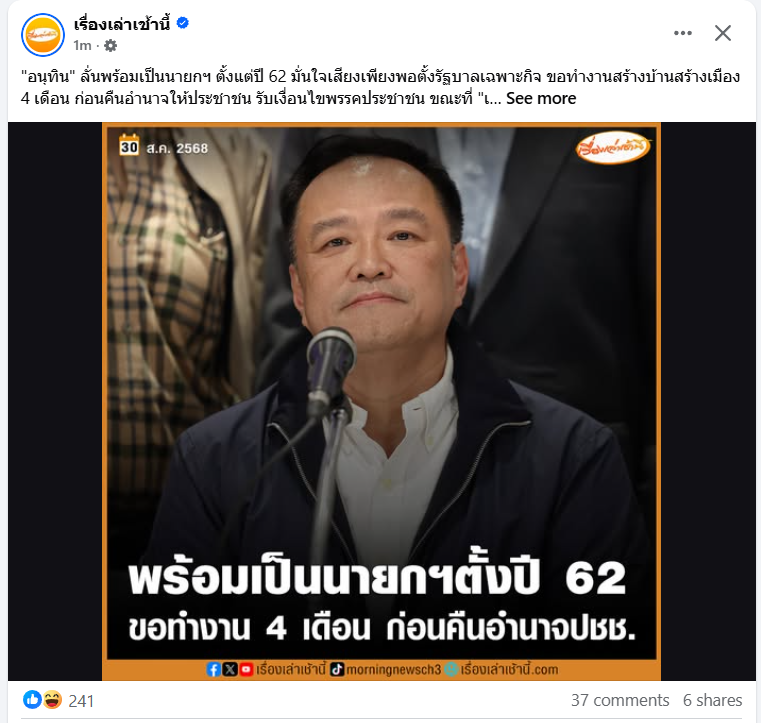Click the orange logo on the image
761x723 pixels.
tap(612, 147)
